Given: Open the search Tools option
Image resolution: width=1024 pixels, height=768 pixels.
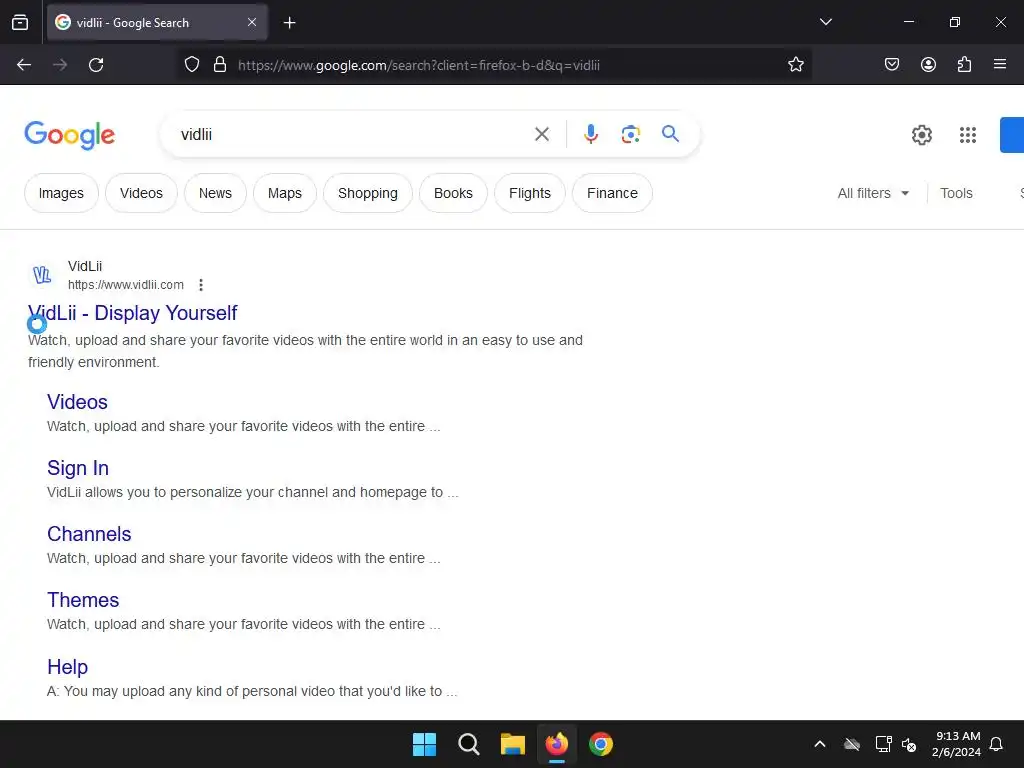Looking at the screenshot, I should click(x=956, y=193).
